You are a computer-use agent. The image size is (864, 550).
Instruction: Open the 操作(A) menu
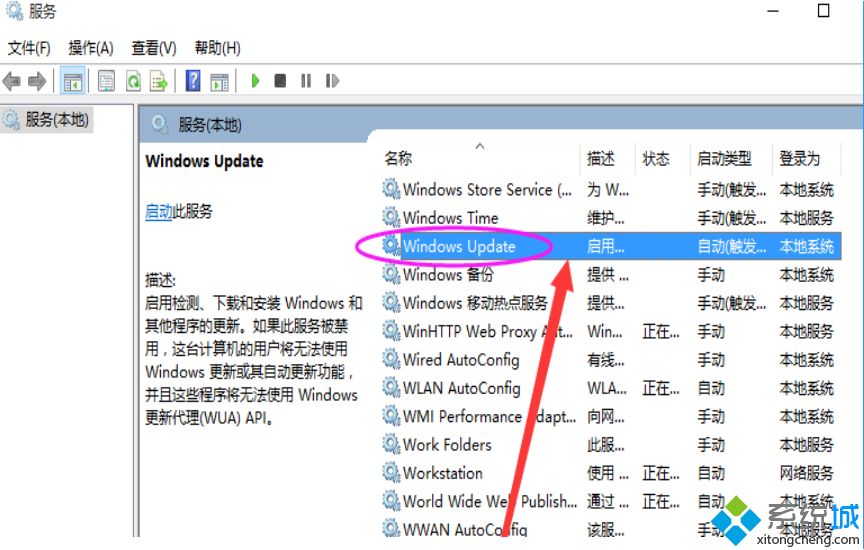[91, 48]
